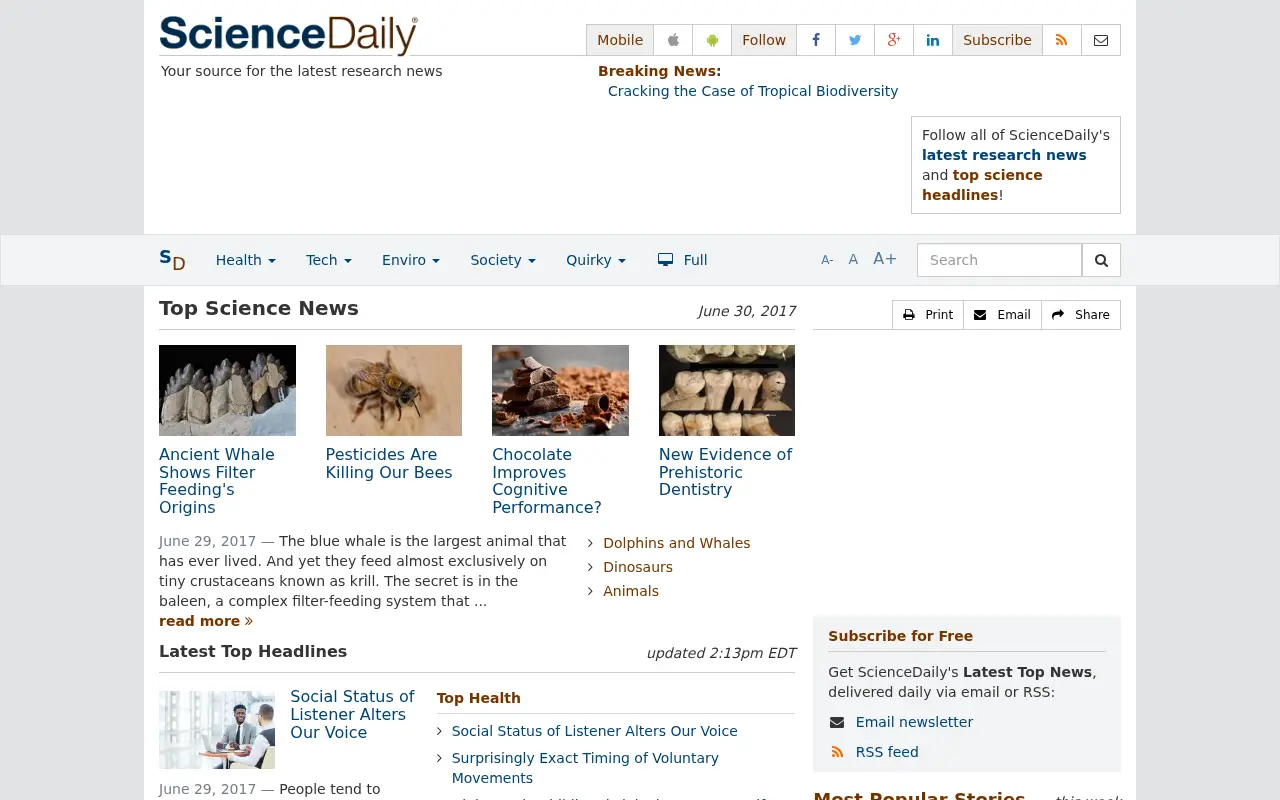Image resolution: width=1280 pixels, height=800 pixels.
Task: Click read more on the whale story
Action: tap(206, 621)
